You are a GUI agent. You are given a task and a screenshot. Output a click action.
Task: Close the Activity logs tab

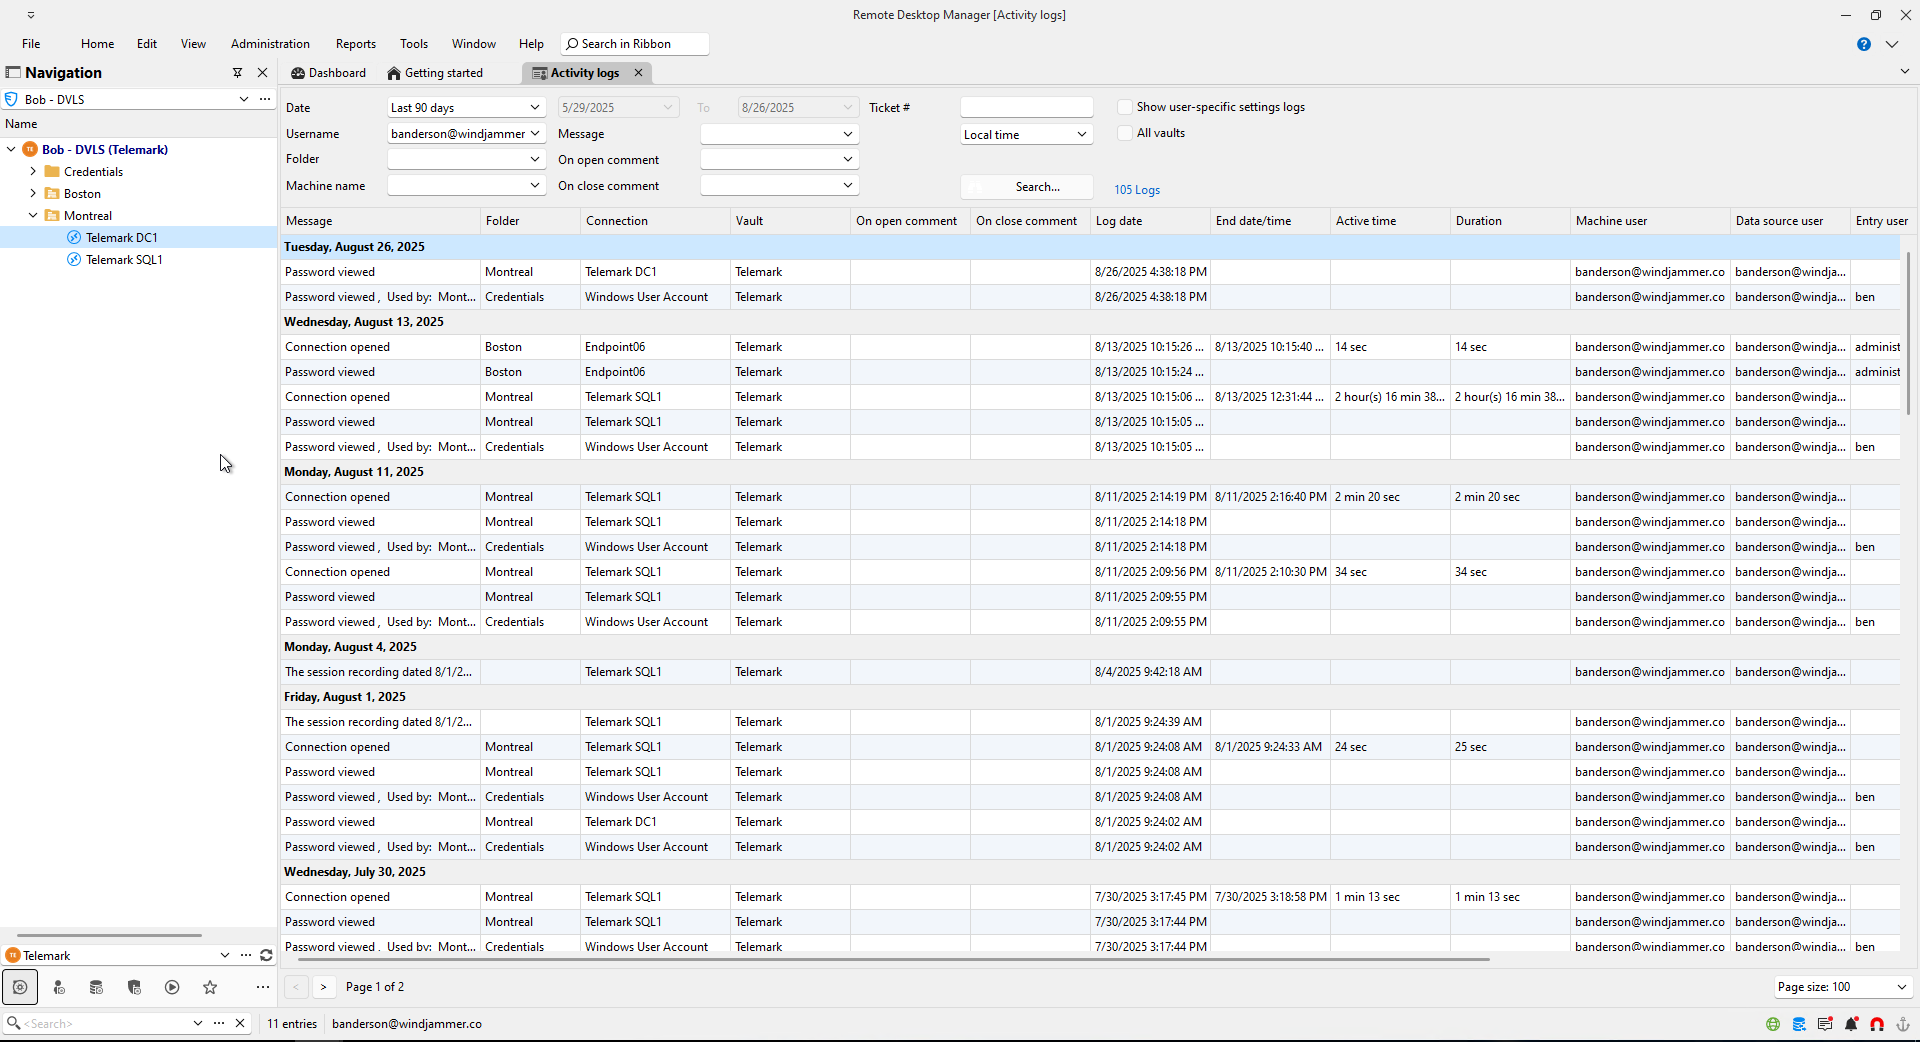coord(638,72)
